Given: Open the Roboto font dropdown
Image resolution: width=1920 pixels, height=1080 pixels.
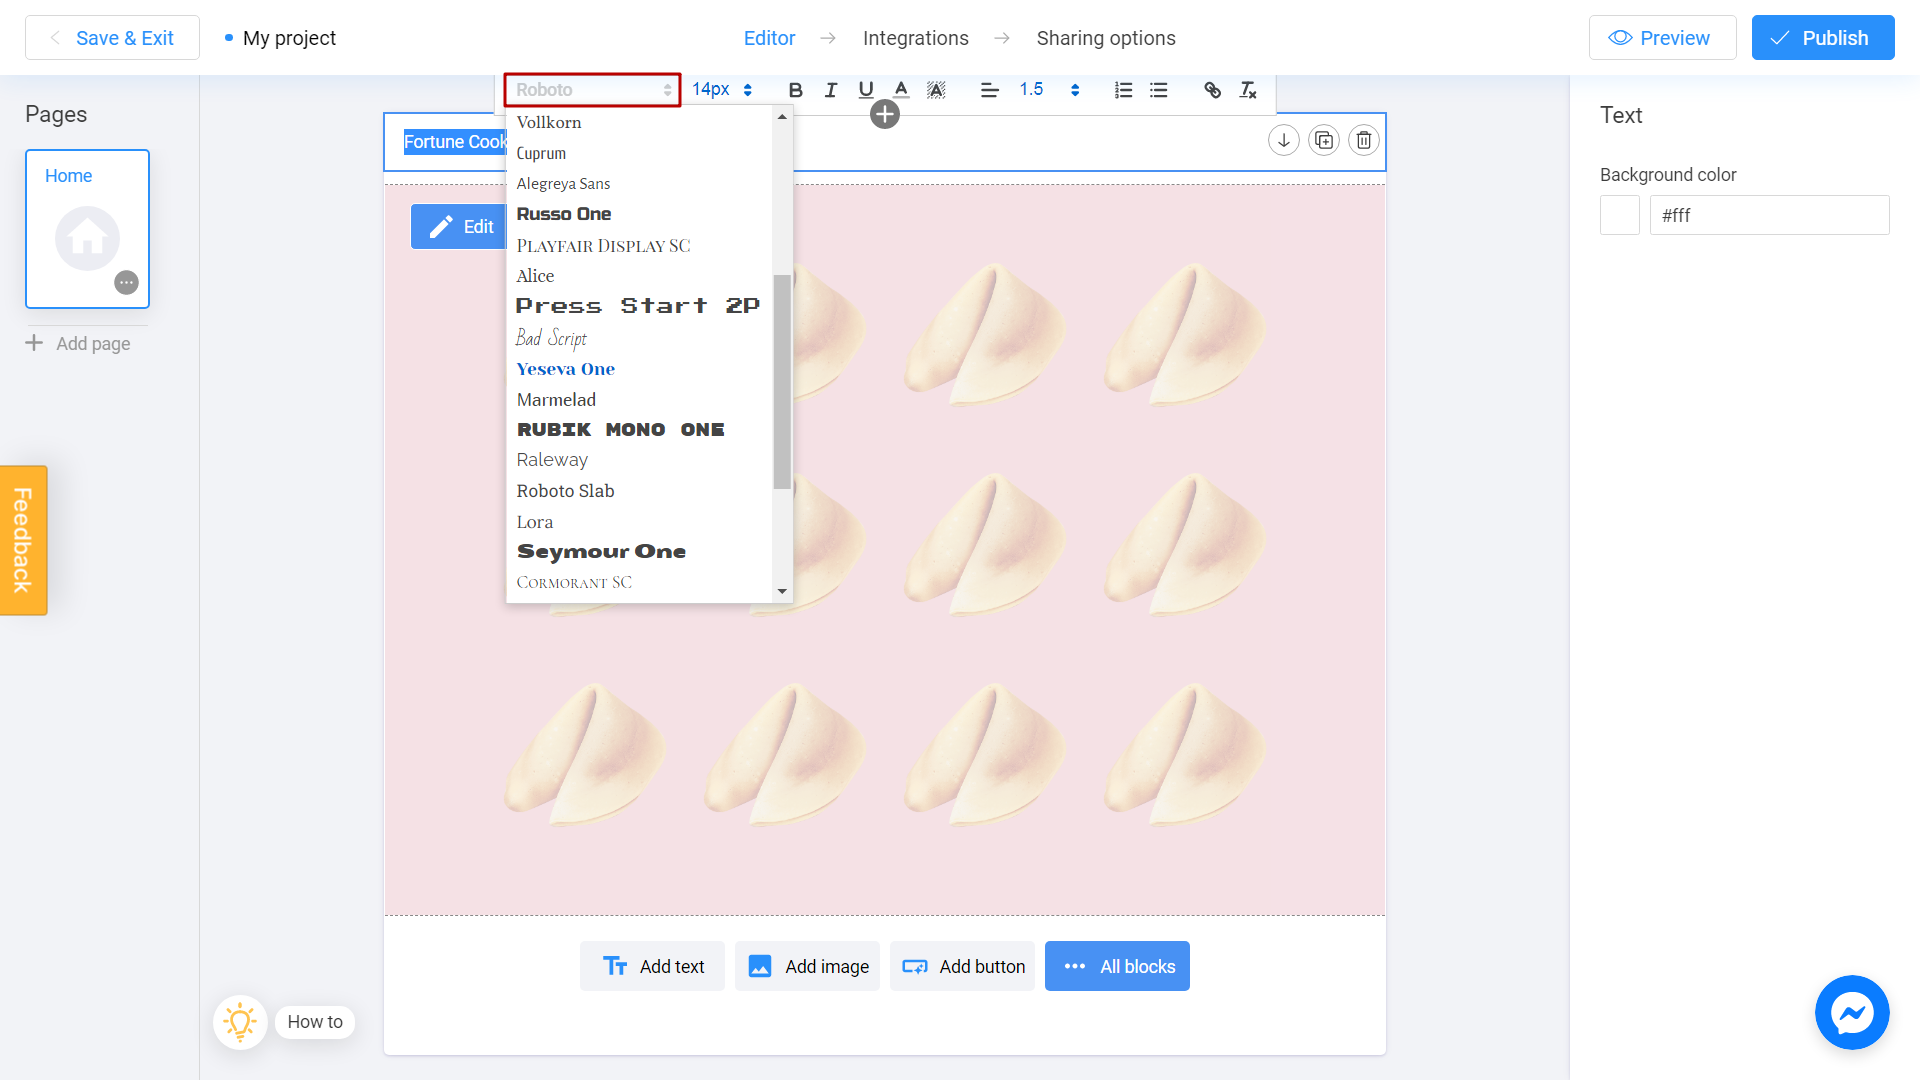Looking at the screenshot, I should pyautogui.click(x=593, y=88).
